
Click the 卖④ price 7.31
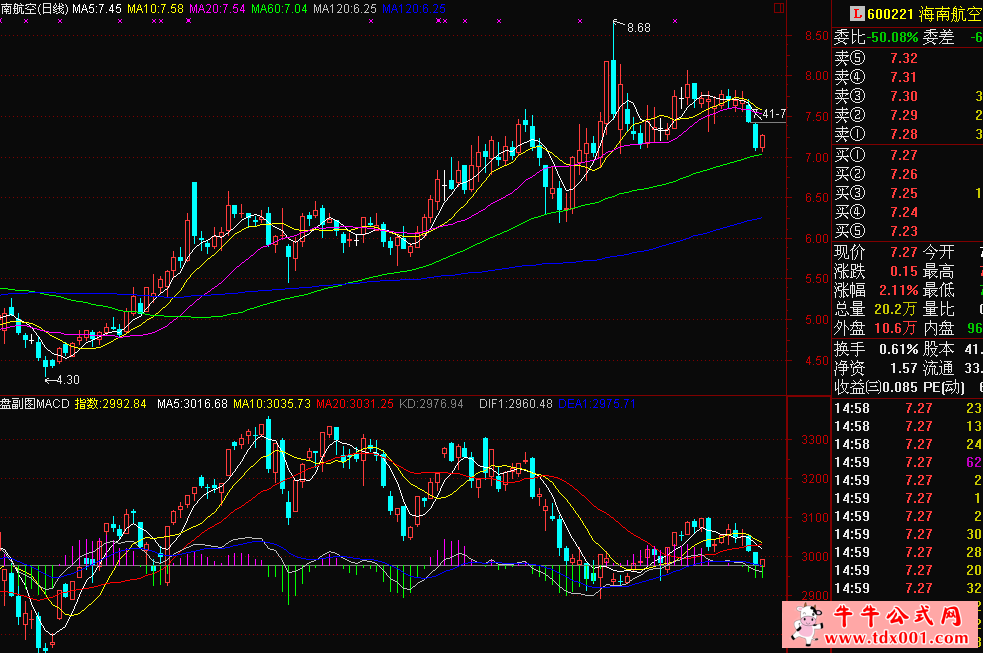tap(904, 77)
